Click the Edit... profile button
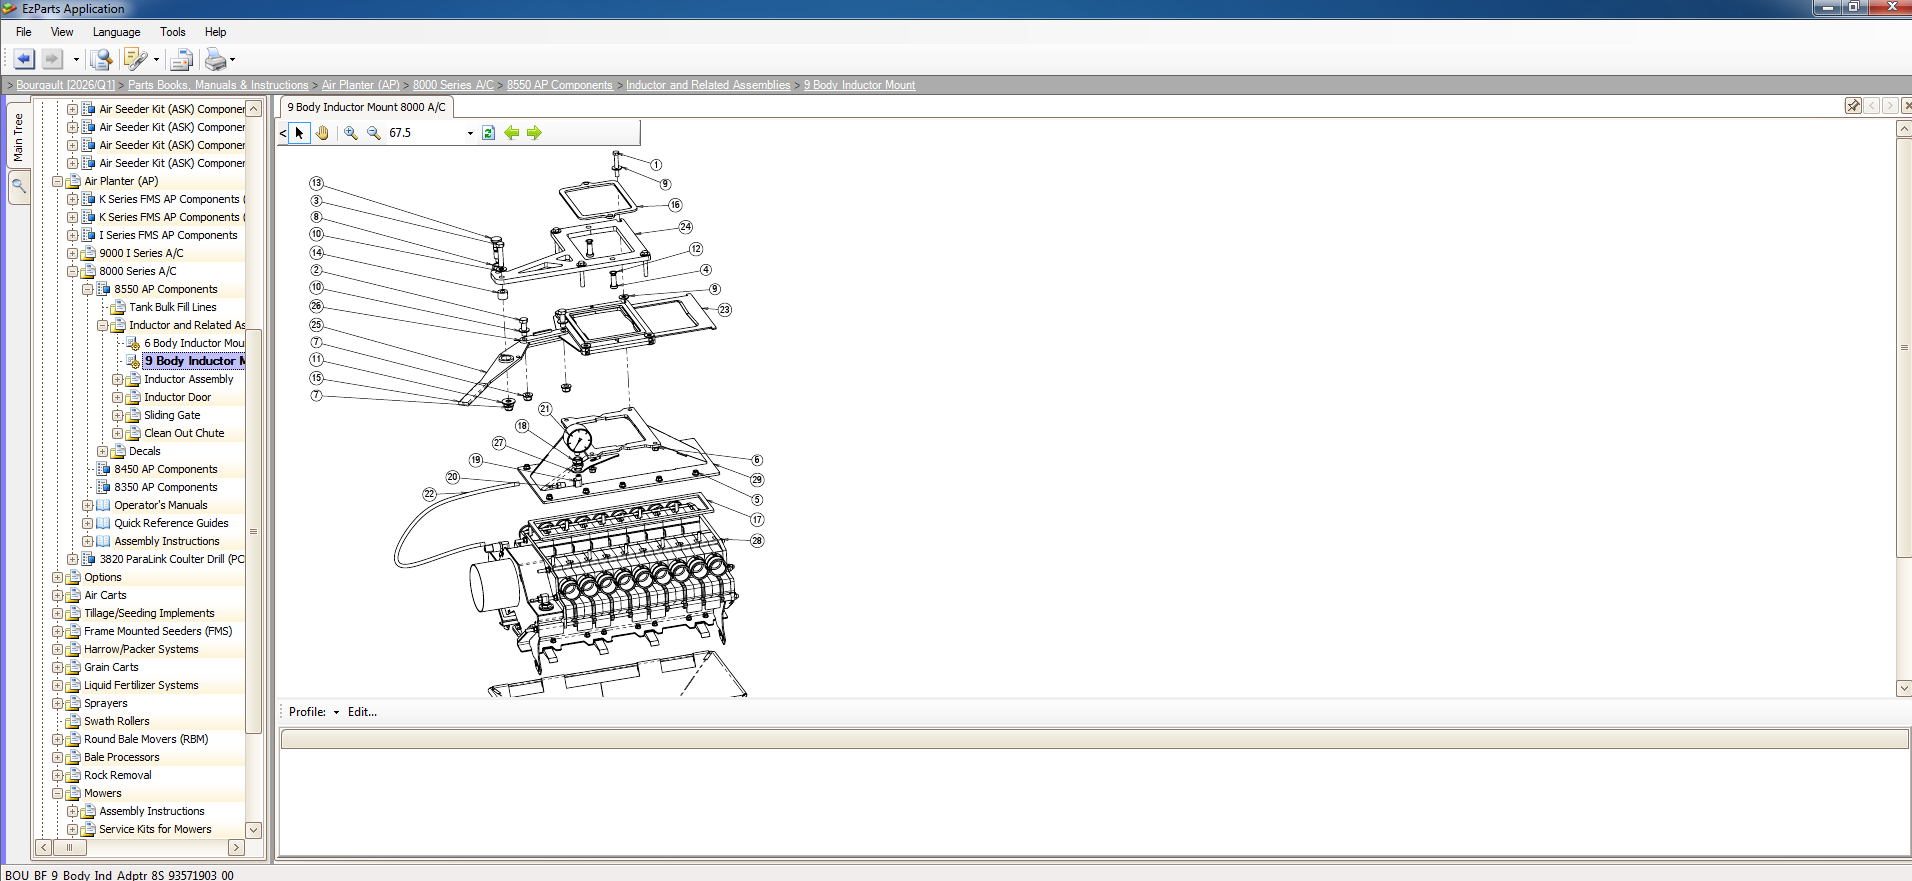 [362, 712]
